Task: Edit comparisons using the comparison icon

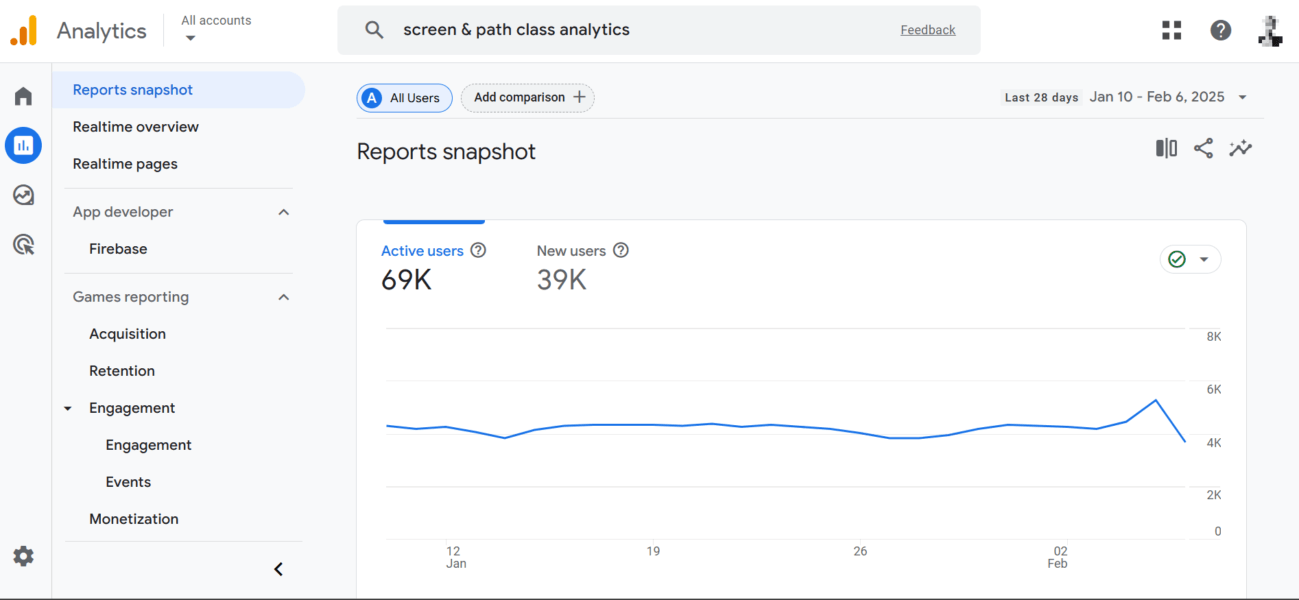Action: [1166, 148]
